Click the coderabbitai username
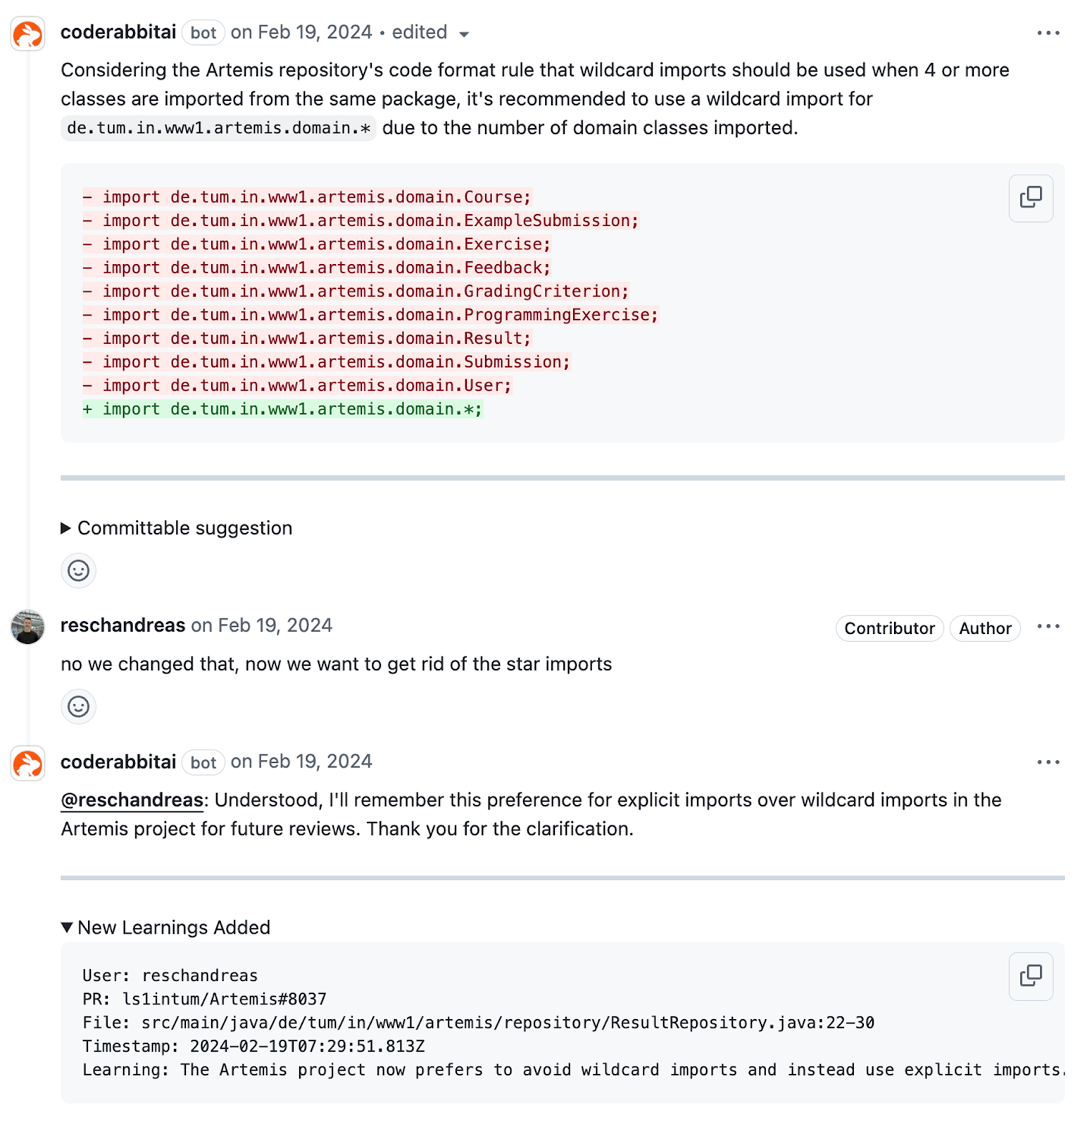Image resolution: width=1080 pixels, height=1127 pixels. coord(118,31)
